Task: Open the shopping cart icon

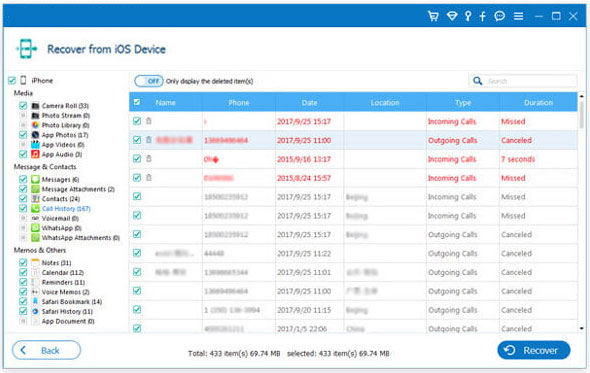Action: [x=433, y=16]
